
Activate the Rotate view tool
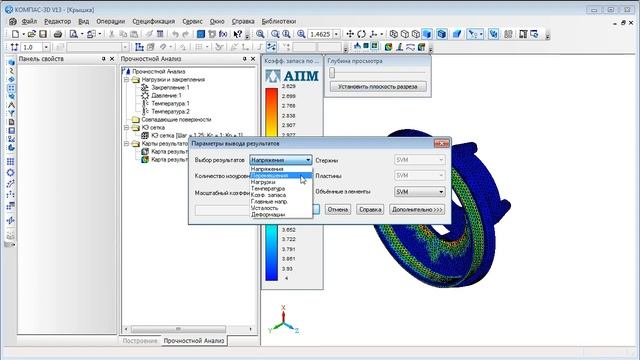pos(361,34)
